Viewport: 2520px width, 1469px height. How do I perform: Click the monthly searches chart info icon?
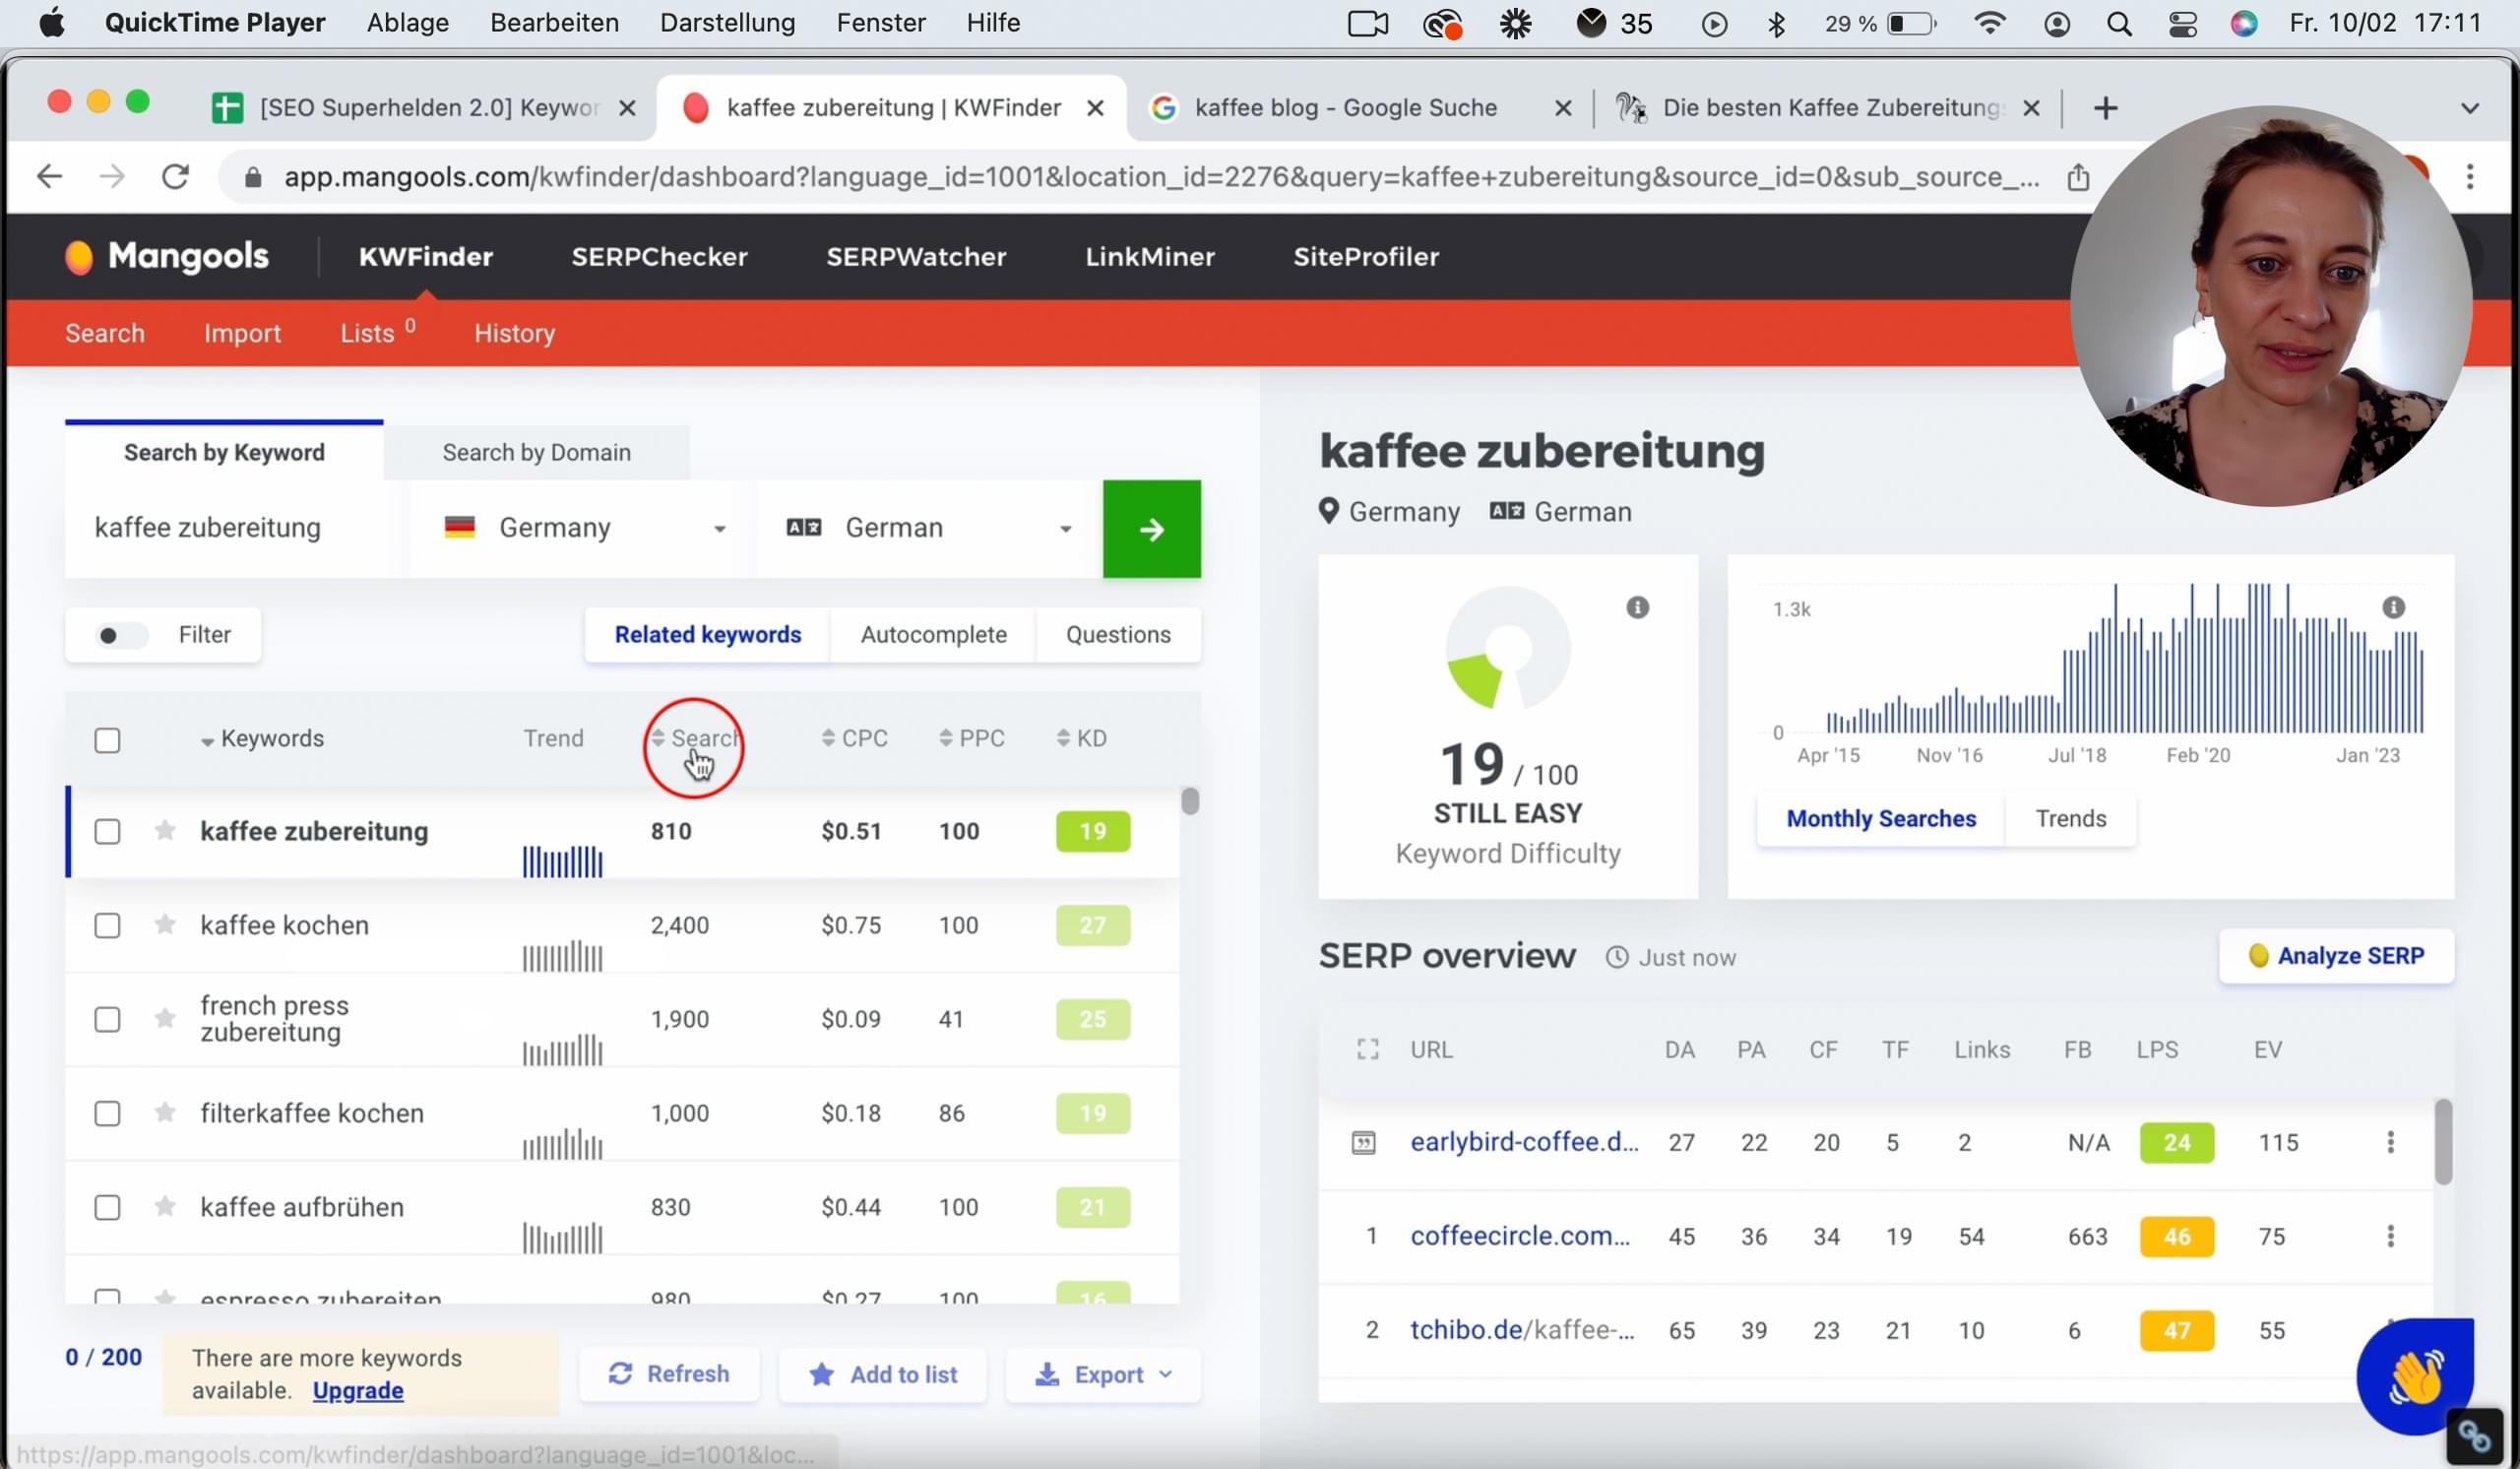pos(2393,607)
